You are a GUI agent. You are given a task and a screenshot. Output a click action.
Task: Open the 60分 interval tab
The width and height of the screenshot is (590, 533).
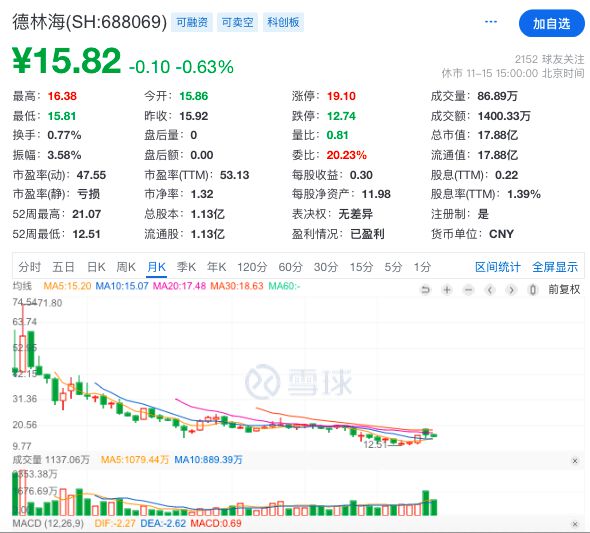(290, 267)
